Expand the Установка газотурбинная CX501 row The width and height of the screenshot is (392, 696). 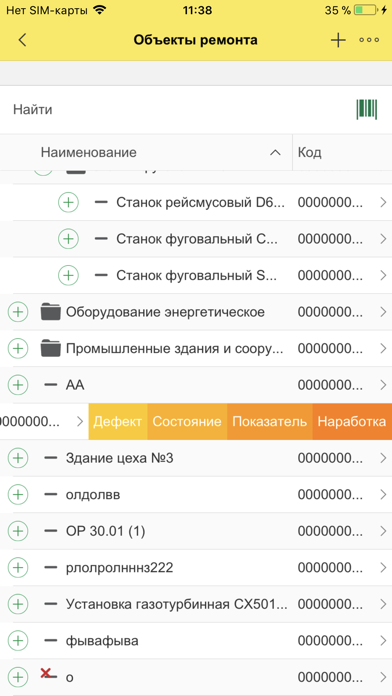pyautogui.click(x=18, y=604)
